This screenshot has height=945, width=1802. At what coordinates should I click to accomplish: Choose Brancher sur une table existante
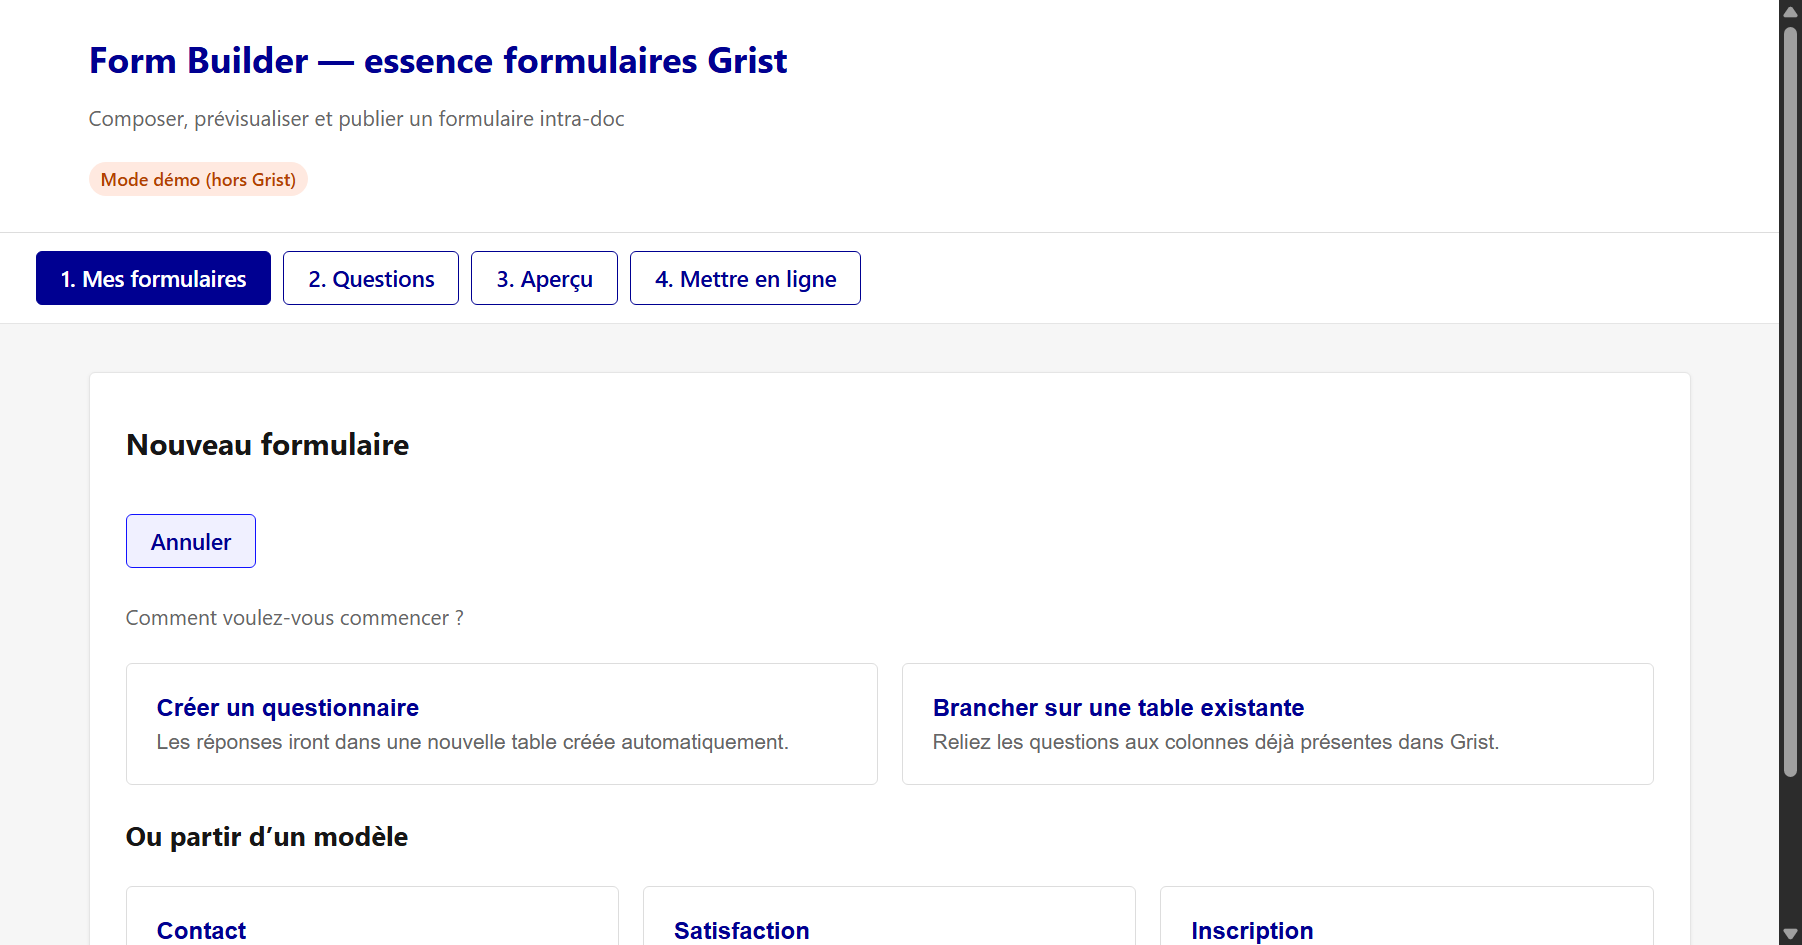pos(1278,724)
